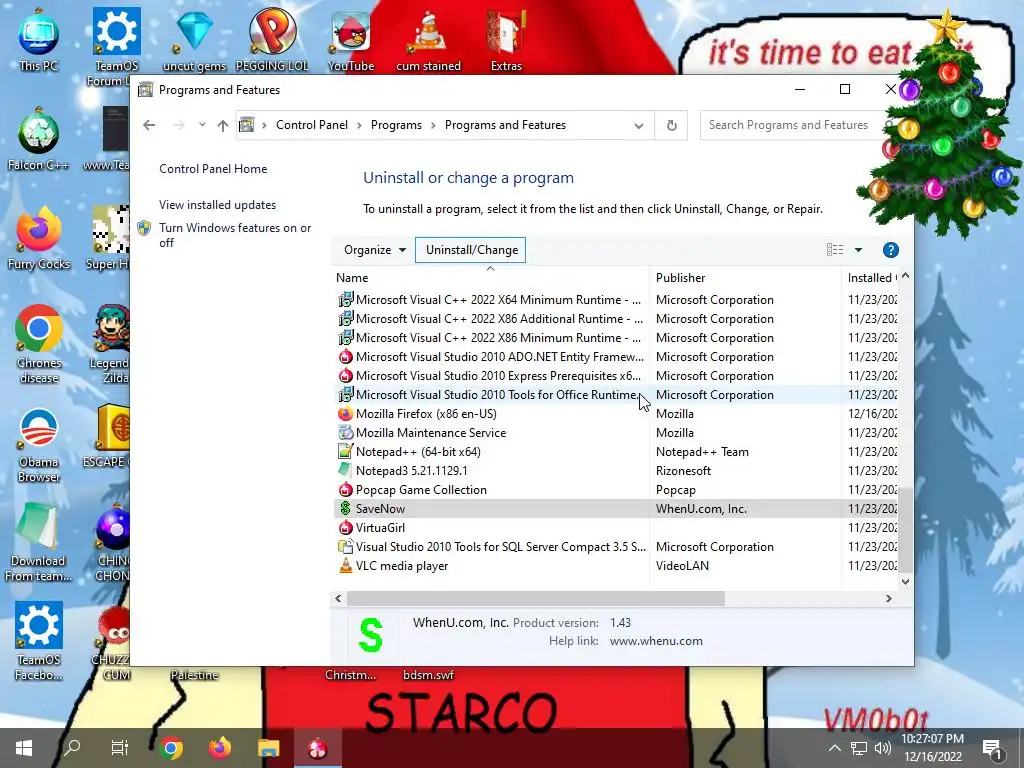Click the Mozilla Firefox row icon

coord(345,414)
